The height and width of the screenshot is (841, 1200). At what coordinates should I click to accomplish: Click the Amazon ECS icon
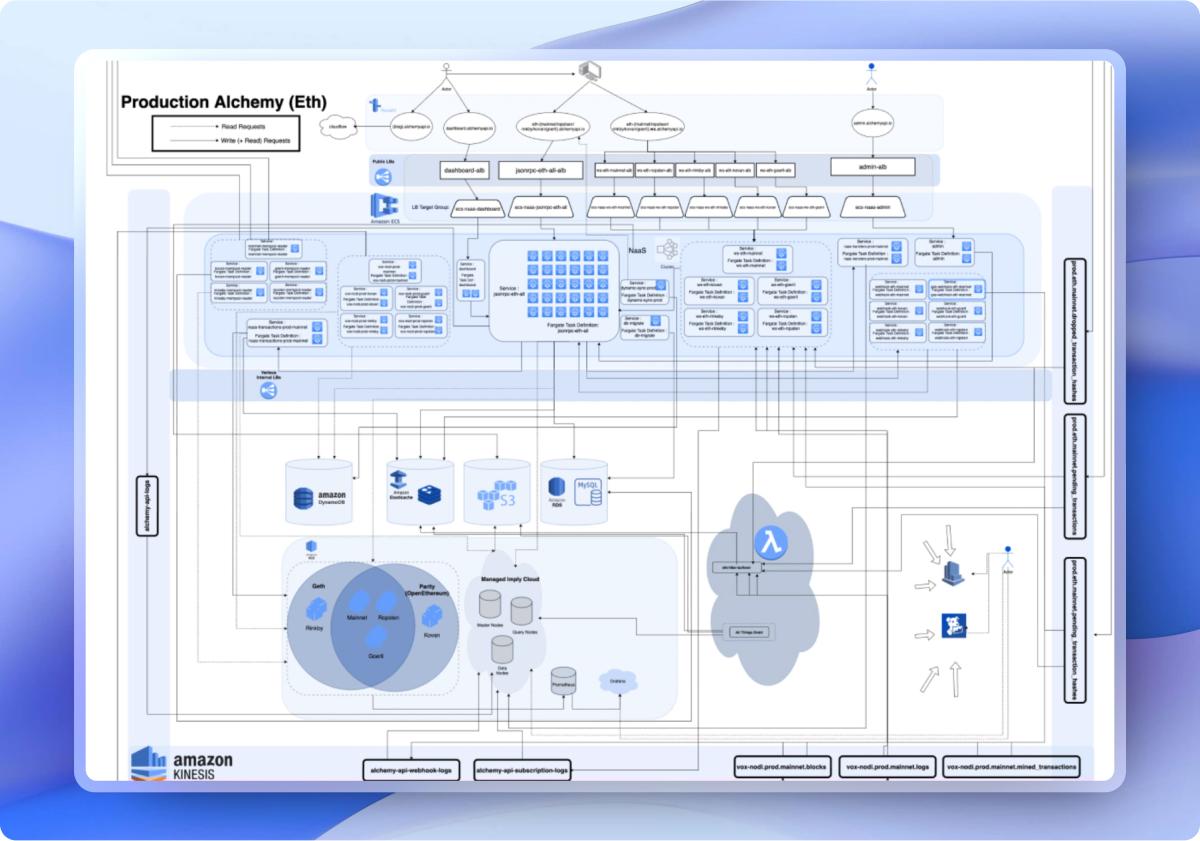click(383, 205)
